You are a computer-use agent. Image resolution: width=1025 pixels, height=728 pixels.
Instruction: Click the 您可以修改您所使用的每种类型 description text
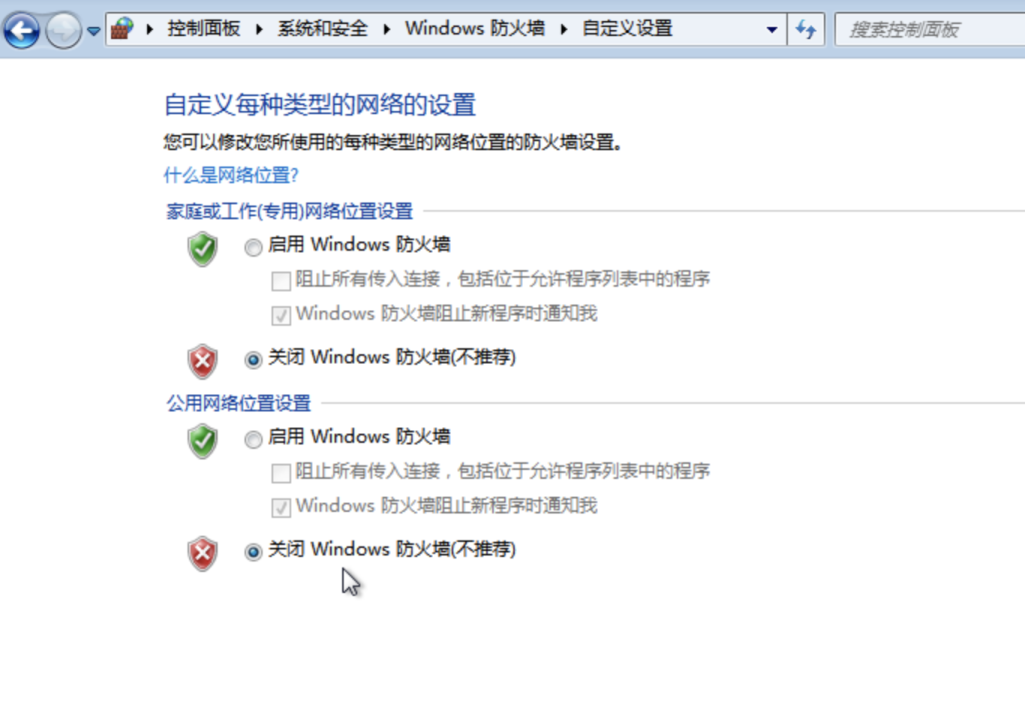tap(393, 142)
